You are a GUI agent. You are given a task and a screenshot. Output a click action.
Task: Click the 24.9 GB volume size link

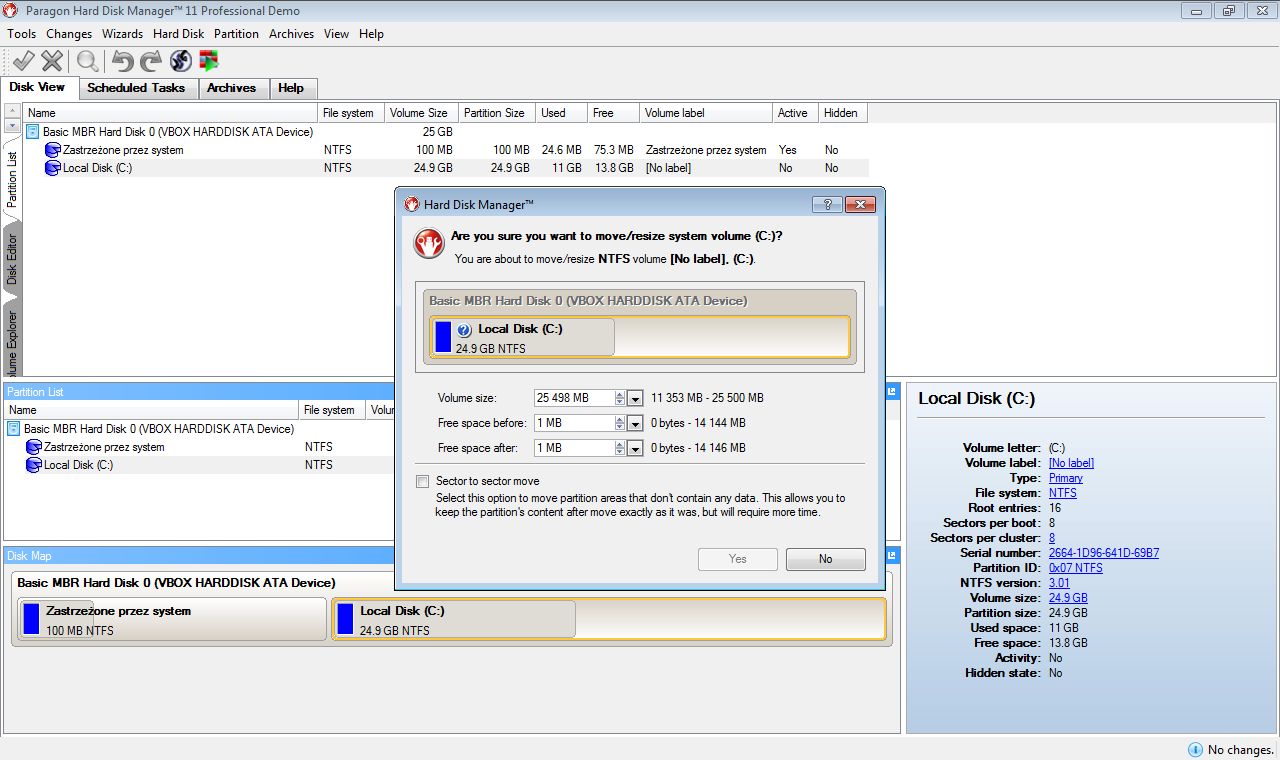1068,598
